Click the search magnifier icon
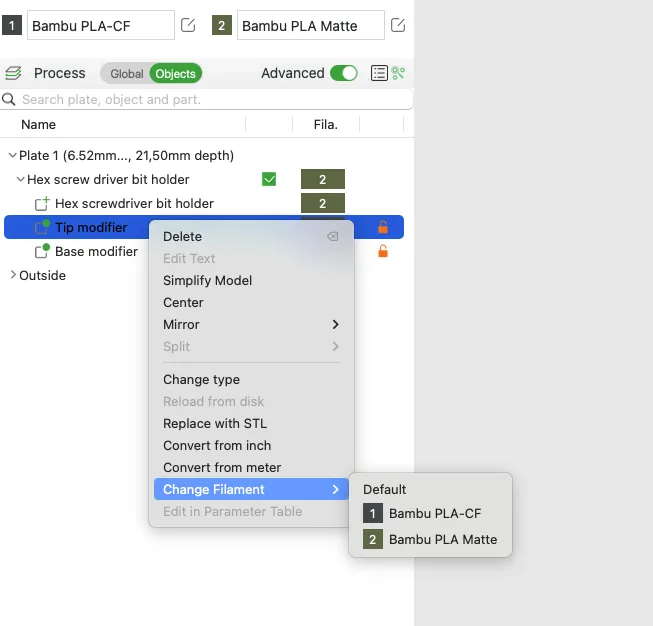The image size is (653, 626). pyautogui.click(x=9, y=100)
